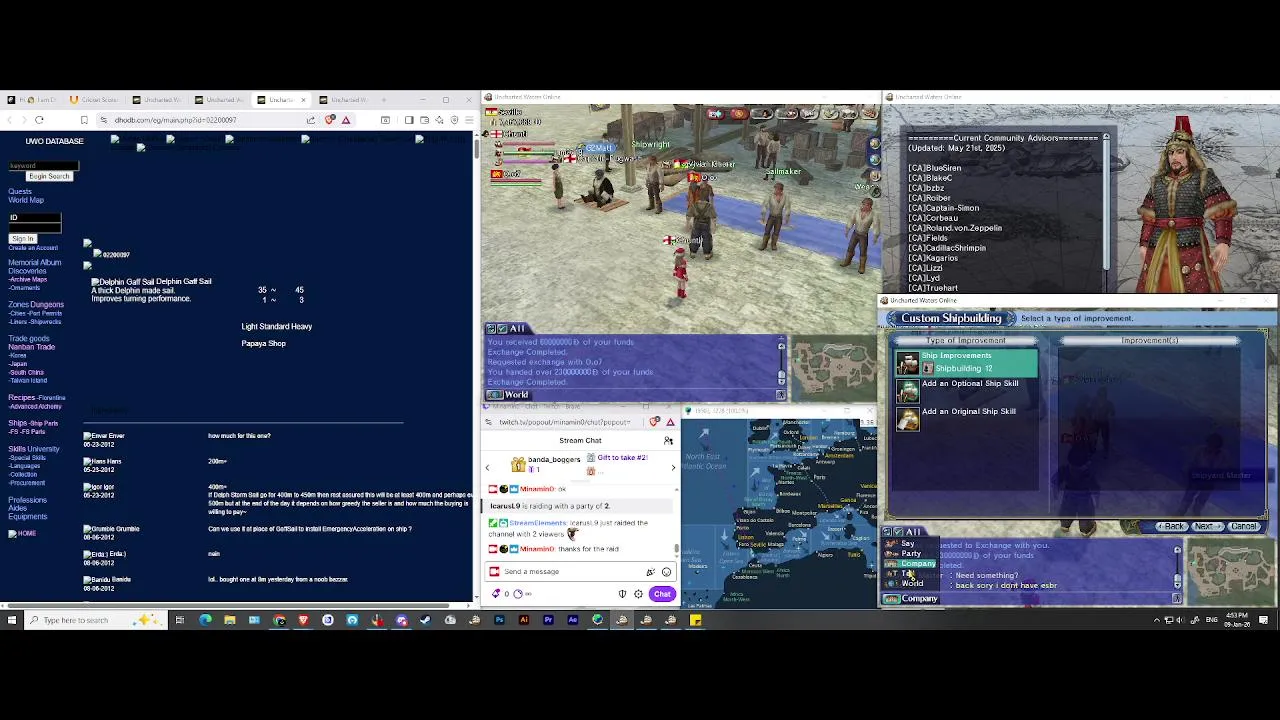Click Next in Custom Shipbuilding dialog

tap(1207, 526)
